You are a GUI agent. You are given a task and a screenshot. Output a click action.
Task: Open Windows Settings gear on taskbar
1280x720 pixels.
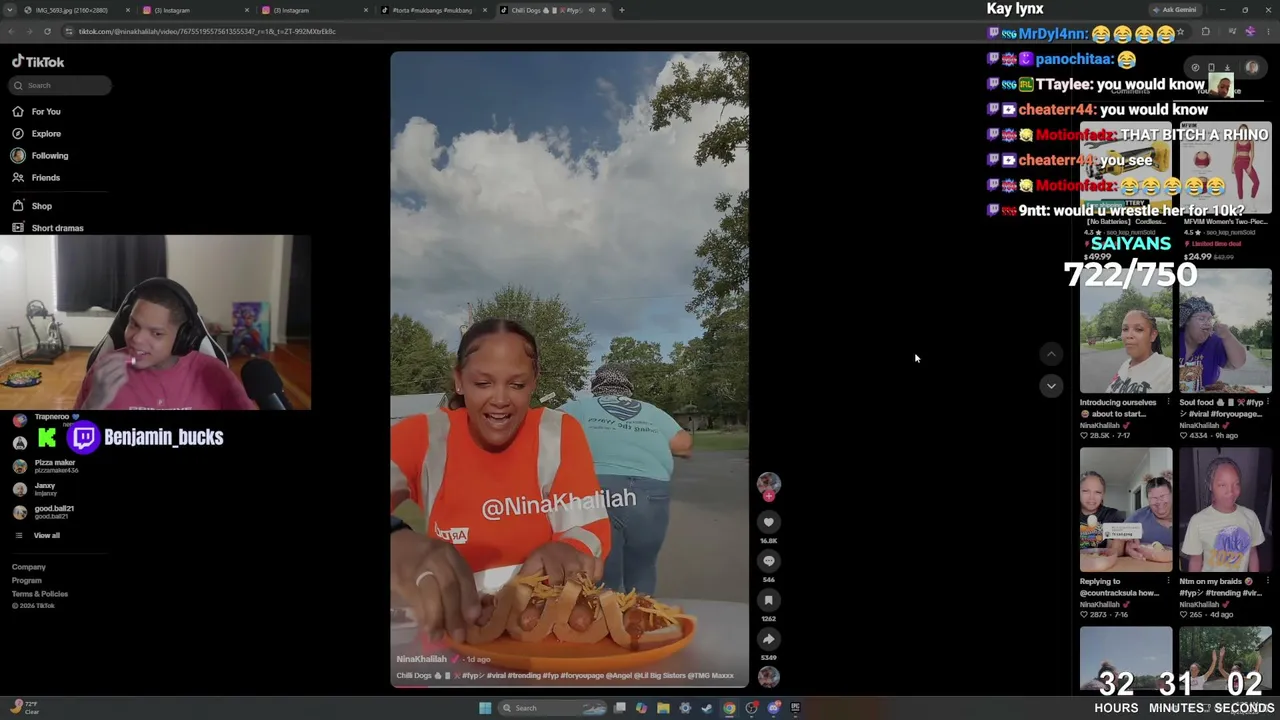point(685,708)
